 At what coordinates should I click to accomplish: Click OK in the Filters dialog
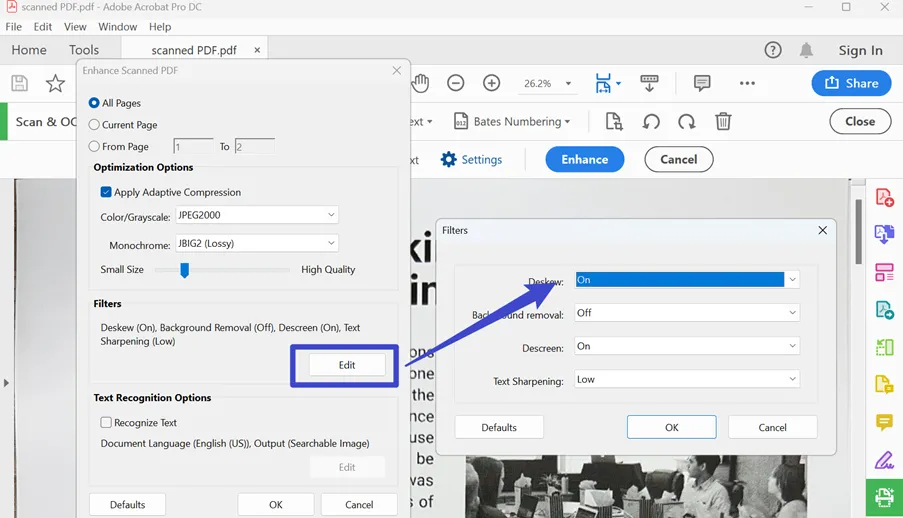(x=671, y=427)
